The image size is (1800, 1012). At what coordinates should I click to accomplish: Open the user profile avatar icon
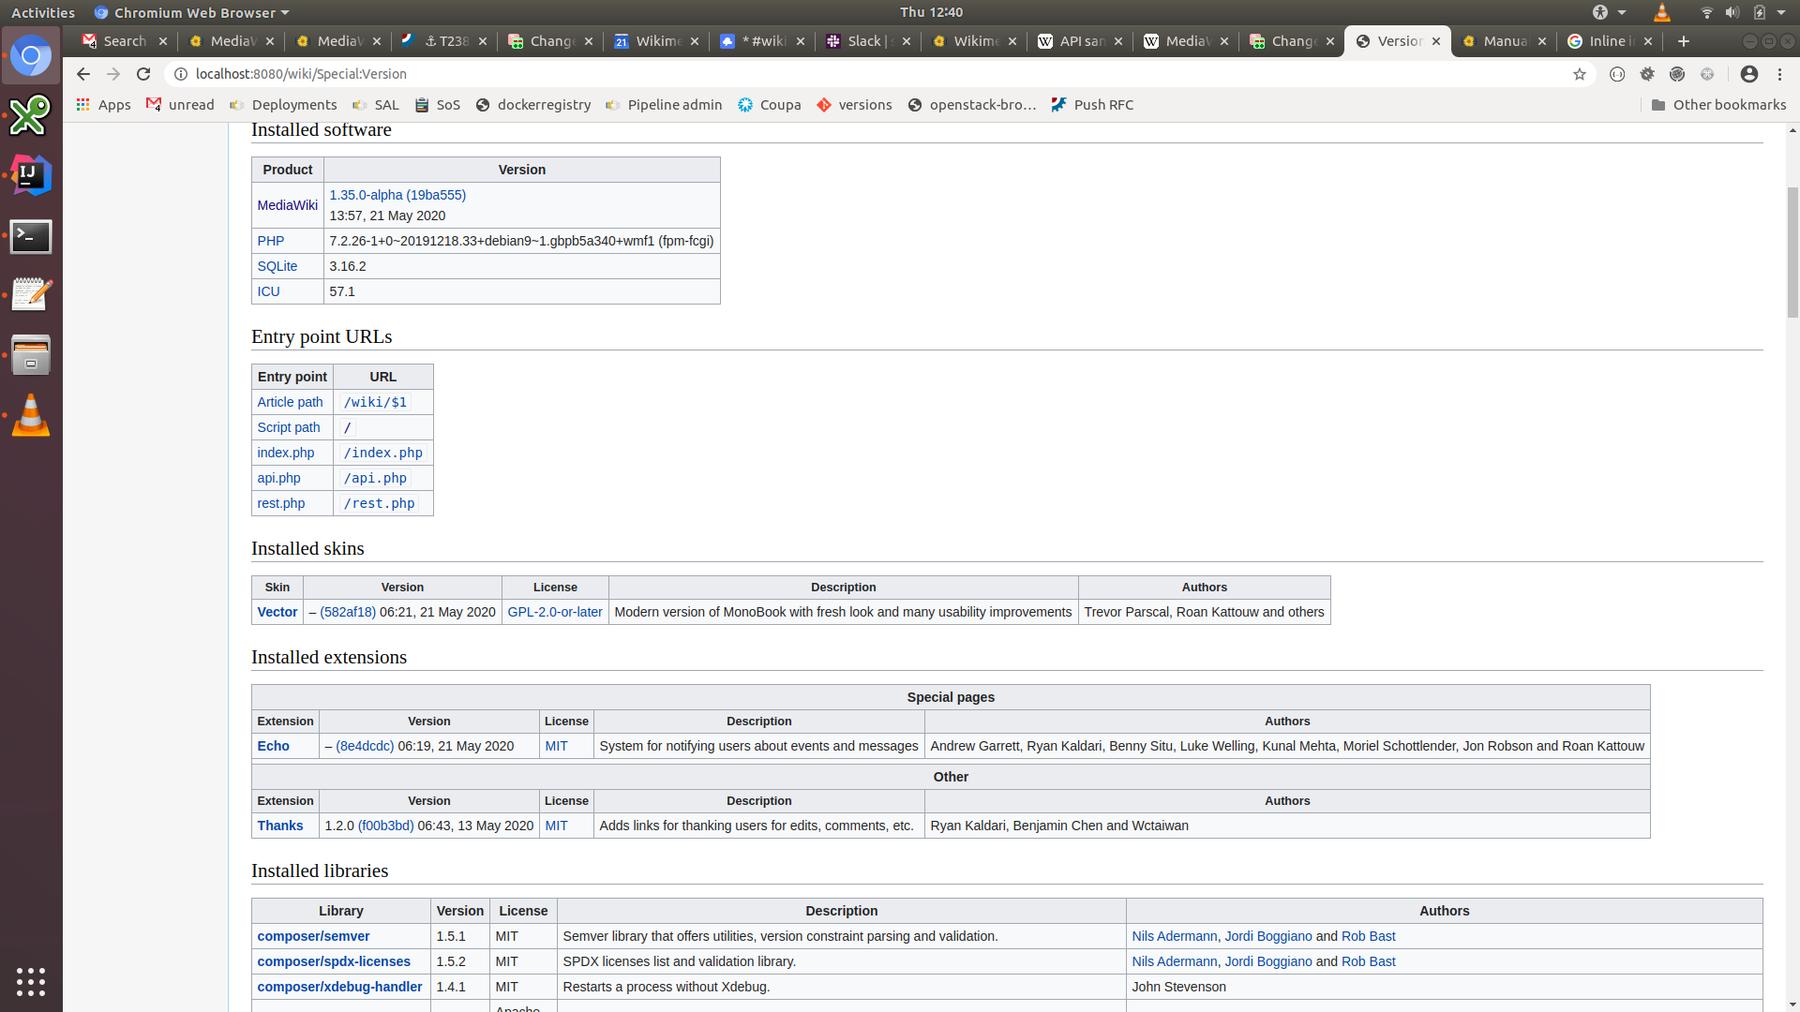[x=1749, y=74]
